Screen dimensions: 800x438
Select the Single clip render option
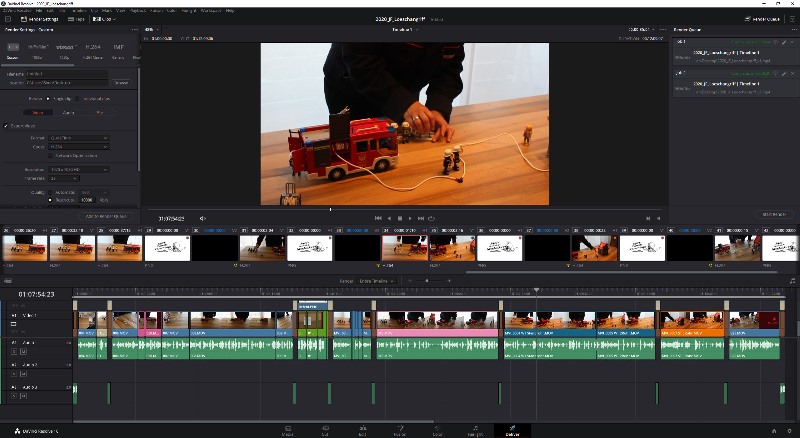(x=48, y=99)
